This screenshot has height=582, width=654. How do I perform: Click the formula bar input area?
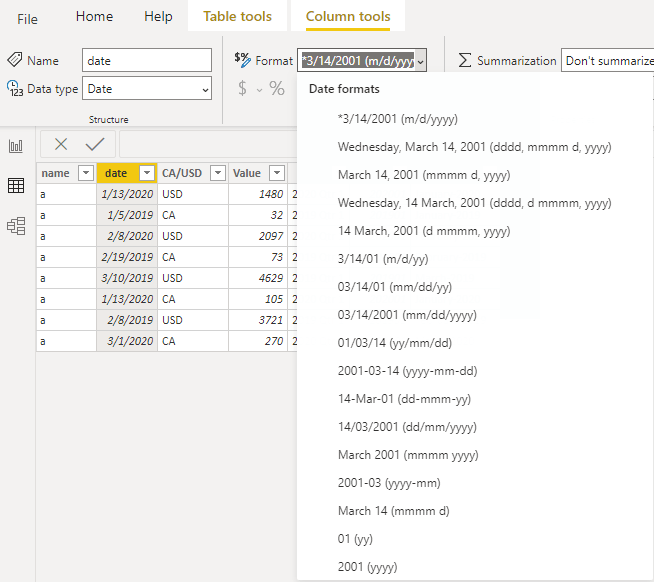208,144
